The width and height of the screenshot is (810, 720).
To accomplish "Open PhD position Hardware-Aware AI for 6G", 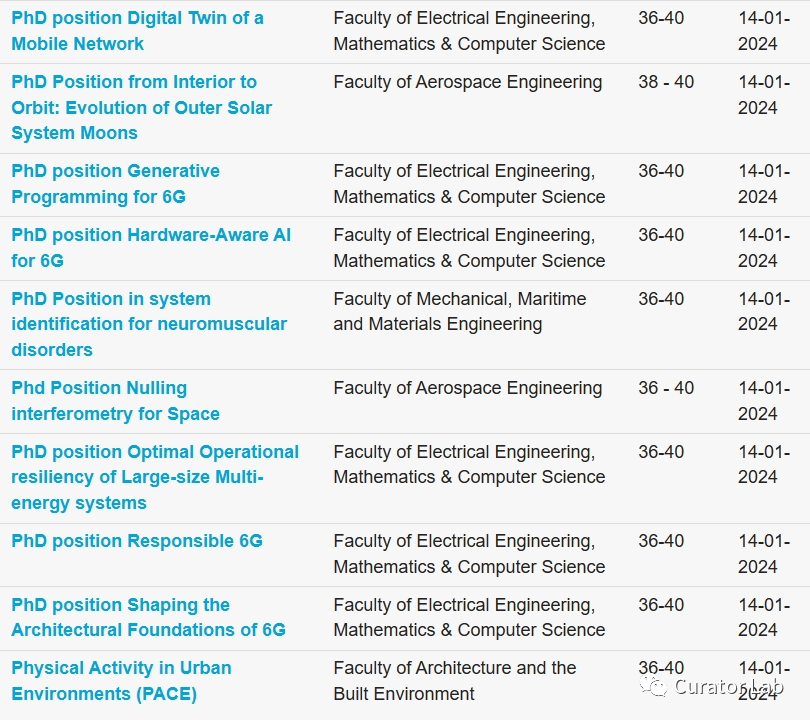I will [151, 248].
